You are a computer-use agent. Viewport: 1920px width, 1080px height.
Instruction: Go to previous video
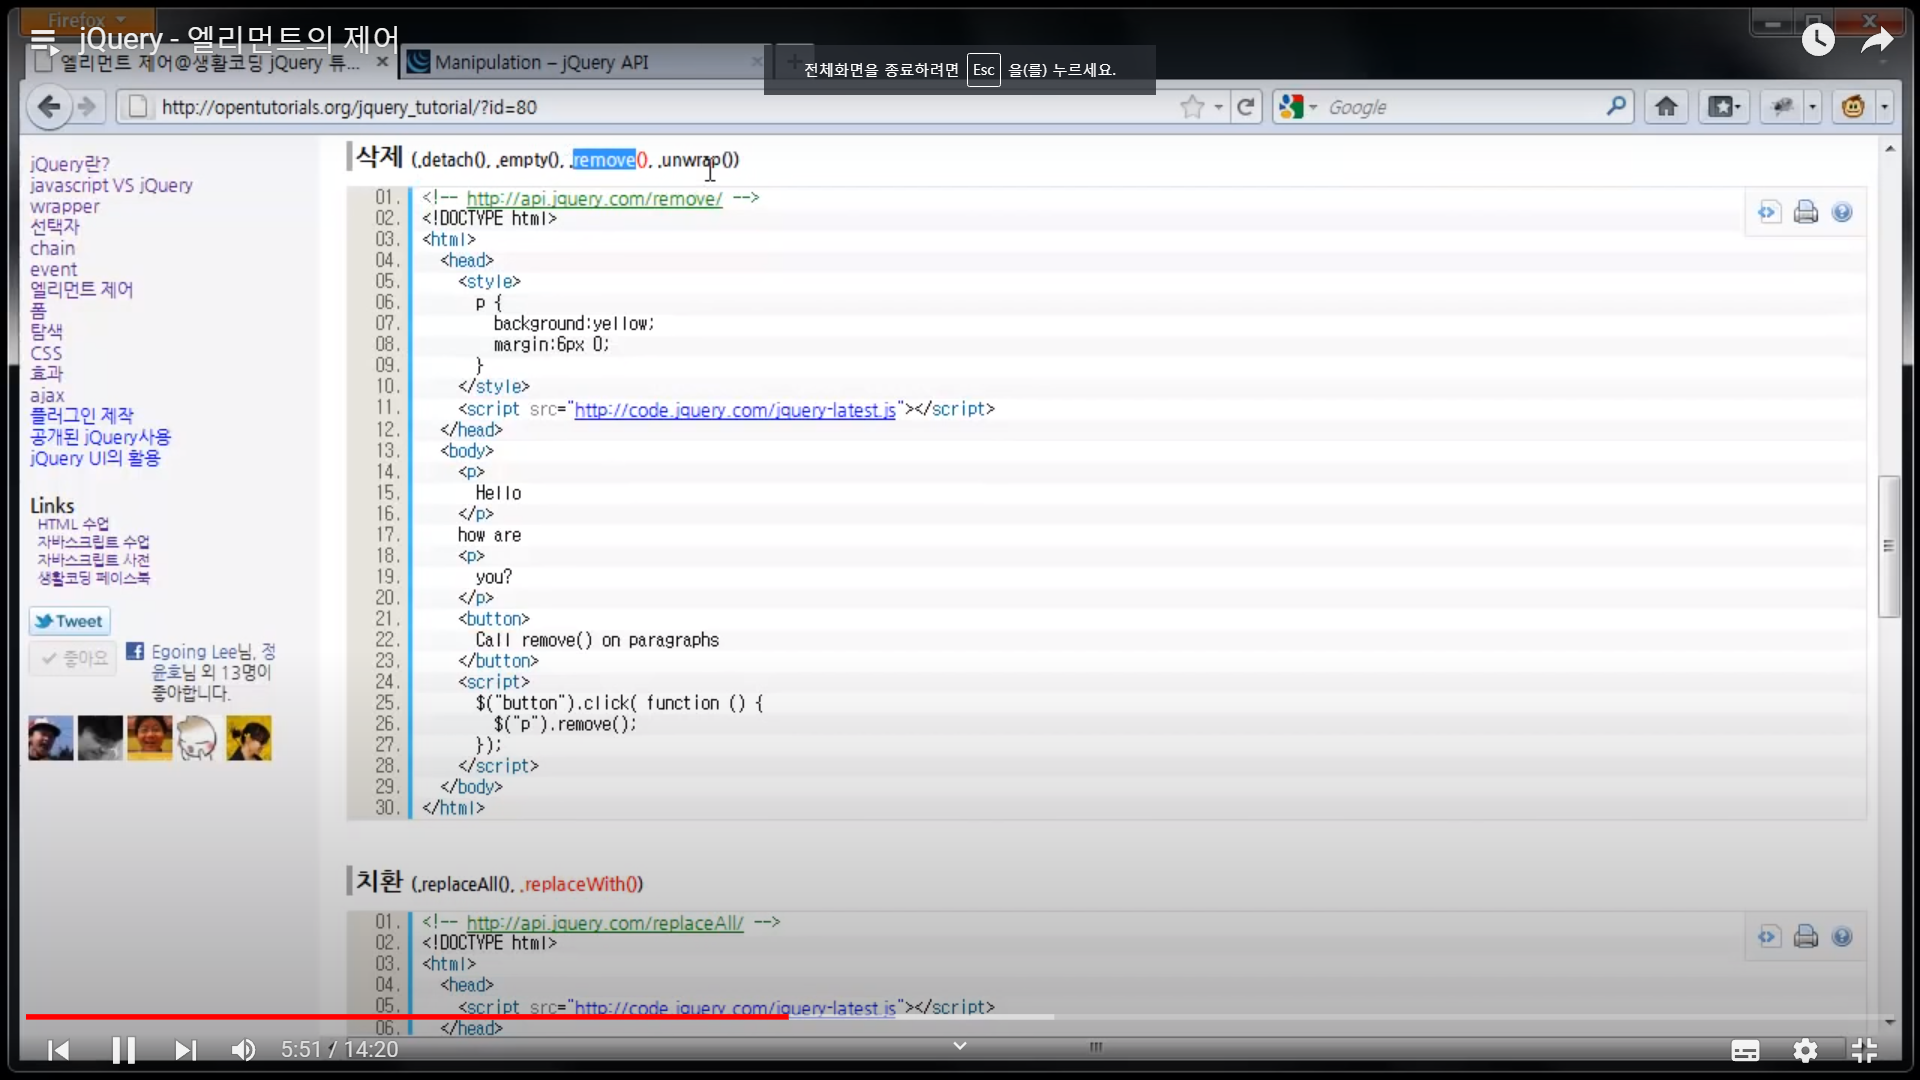click(x=59, y=1050)
